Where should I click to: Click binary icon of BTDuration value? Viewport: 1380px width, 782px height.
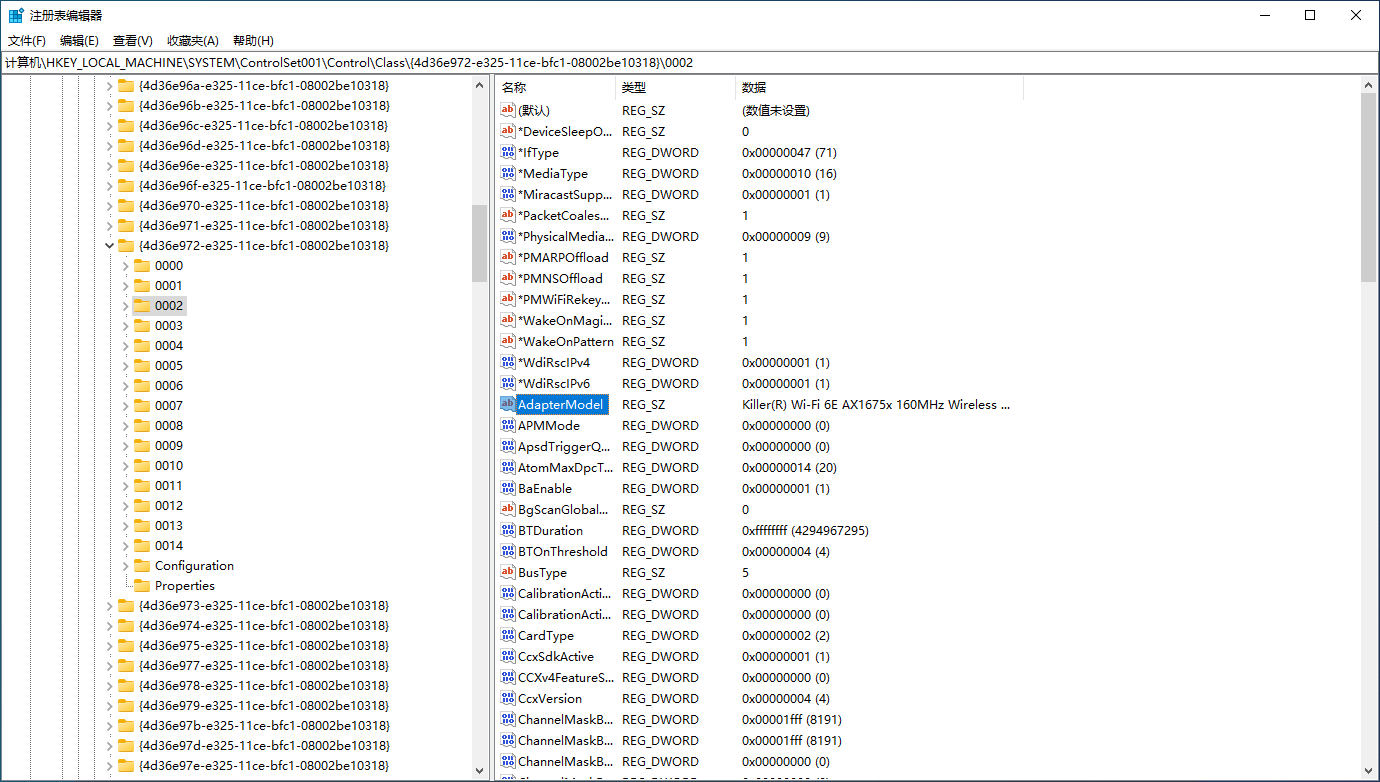508,530
